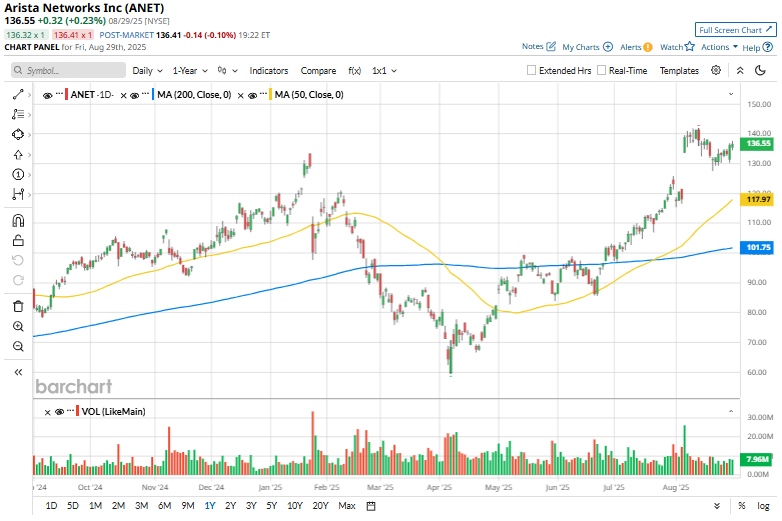Open the candlestick chart type dropdown
Viewport: 782px width, 521px height.
point(227,71)
